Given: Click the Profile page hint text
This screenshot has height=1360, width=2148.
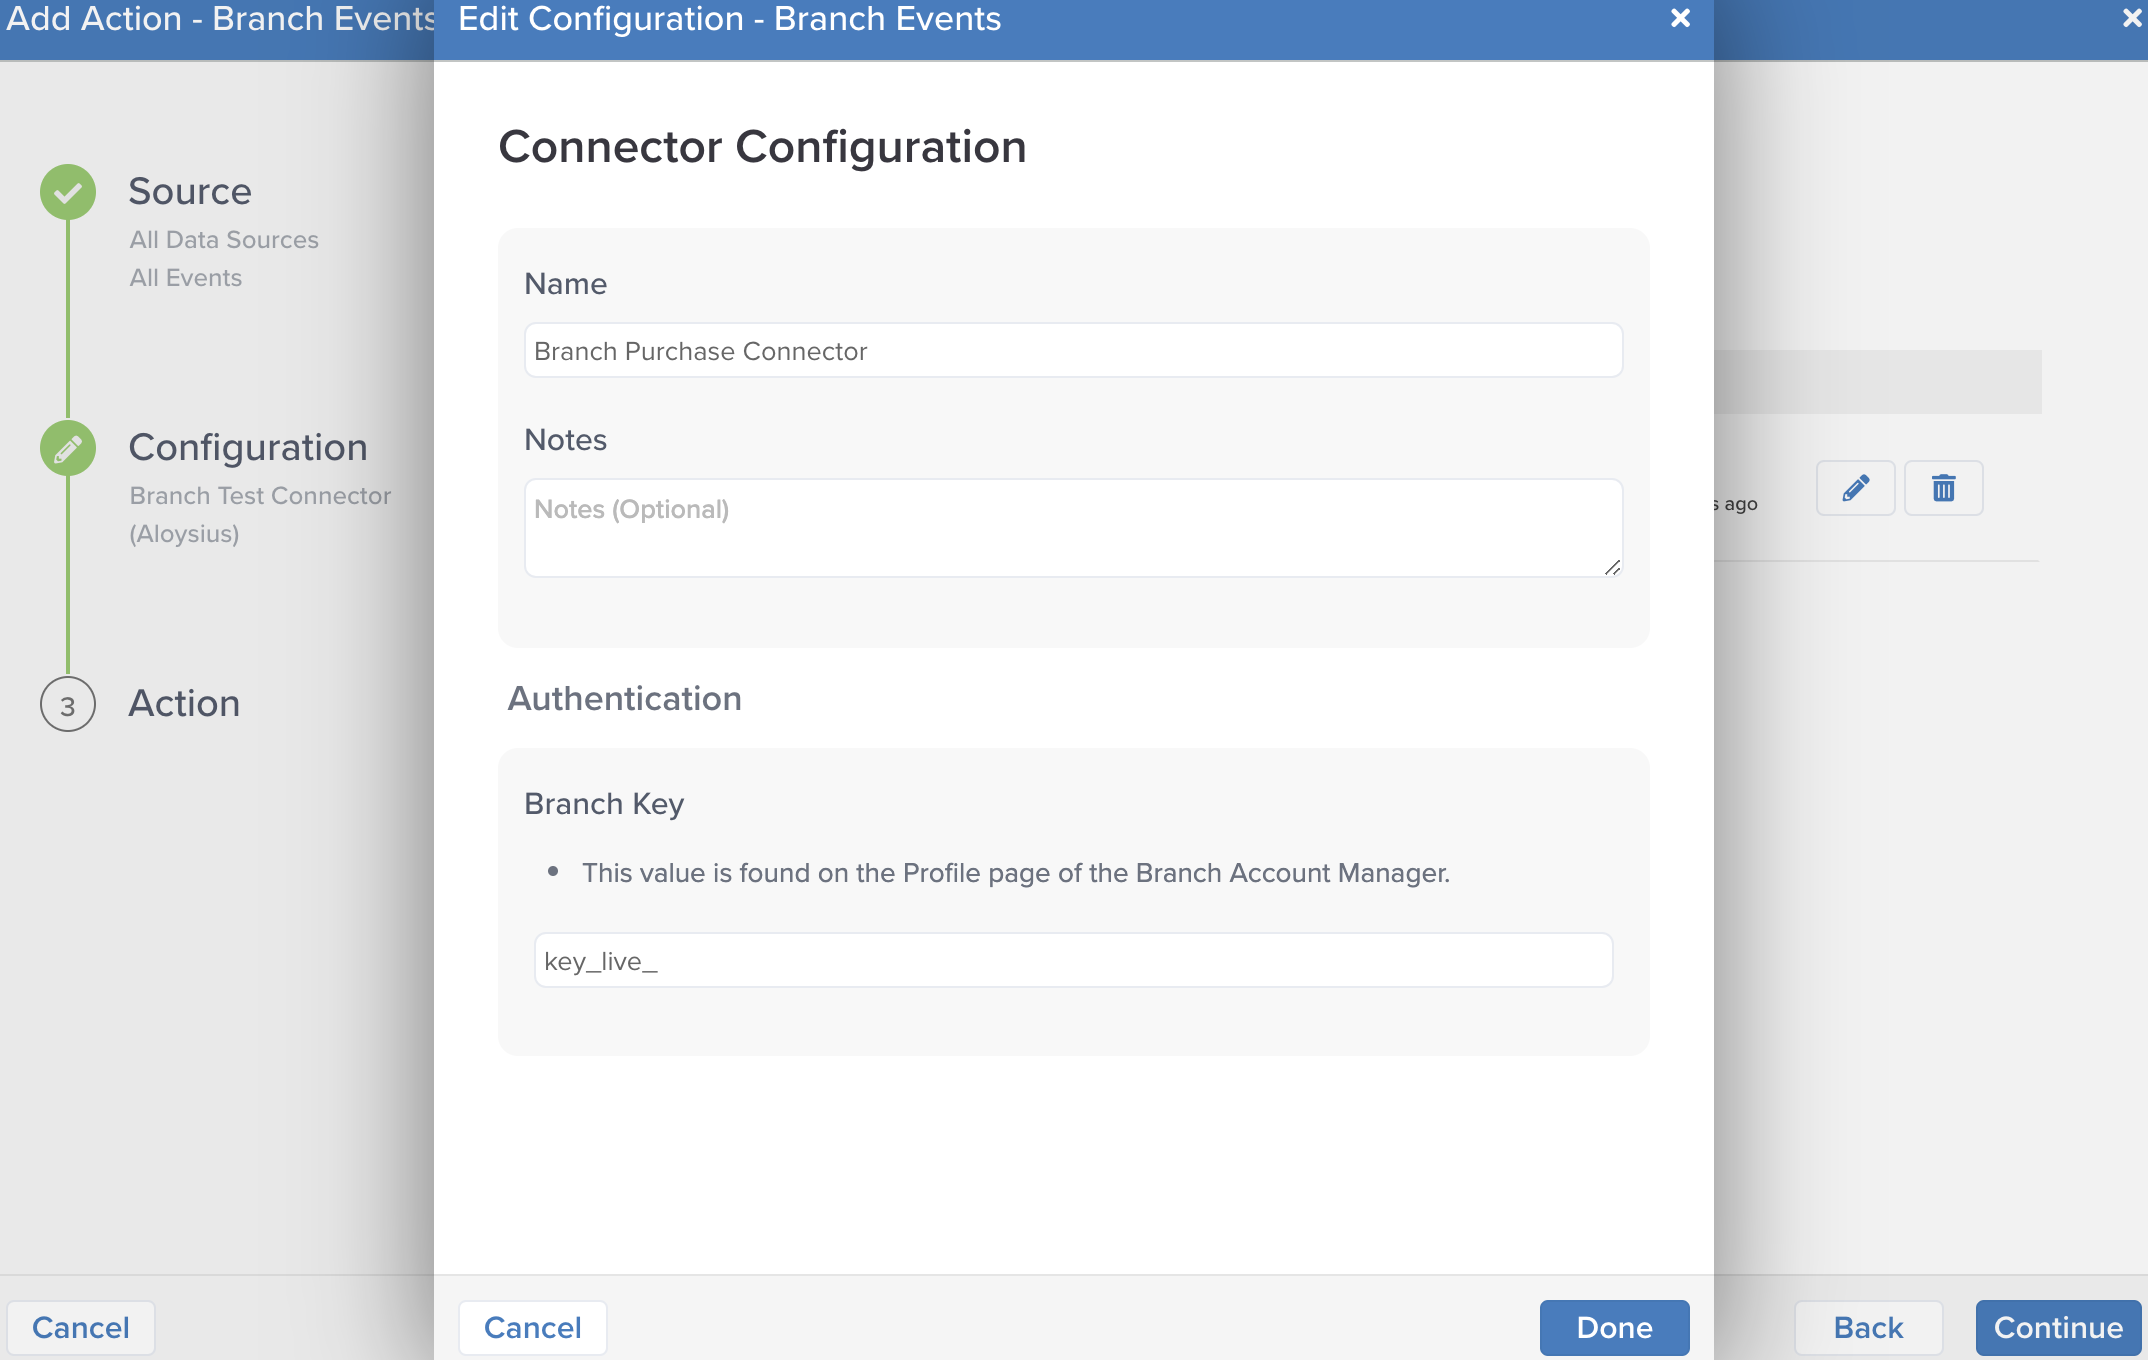Looking at the screenshot, I should (x=1016, y=873).
